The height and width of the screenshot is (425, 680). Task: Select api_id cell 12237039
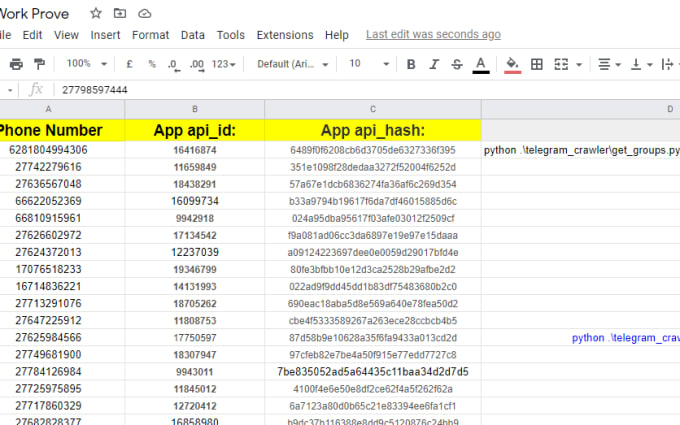pyautogui.click(x=195, y=252)
